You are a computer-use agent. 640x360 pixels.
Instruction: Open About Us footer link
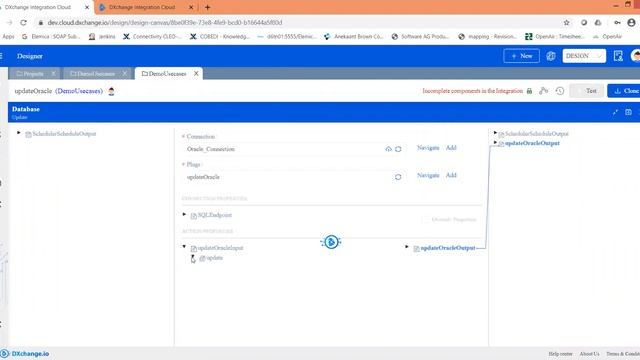(589, 354)
